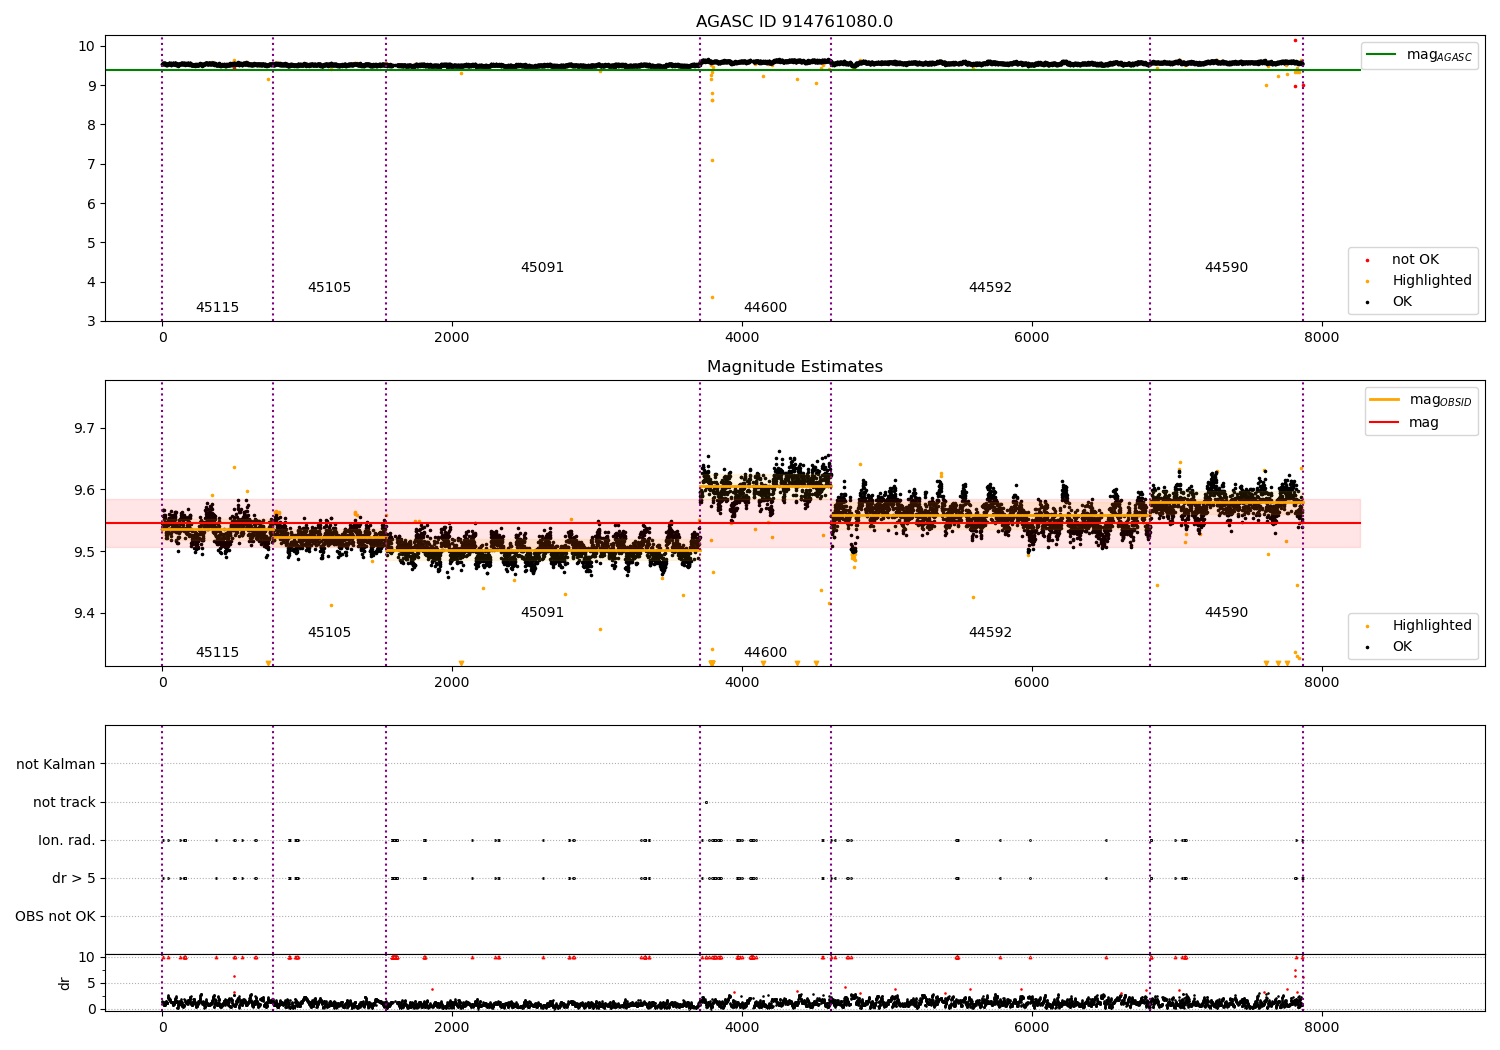Click obsid label 45105 in Magnitude Estimates plot
Viewport: 1500px width, 1050px height.
(x=329, y=633)
